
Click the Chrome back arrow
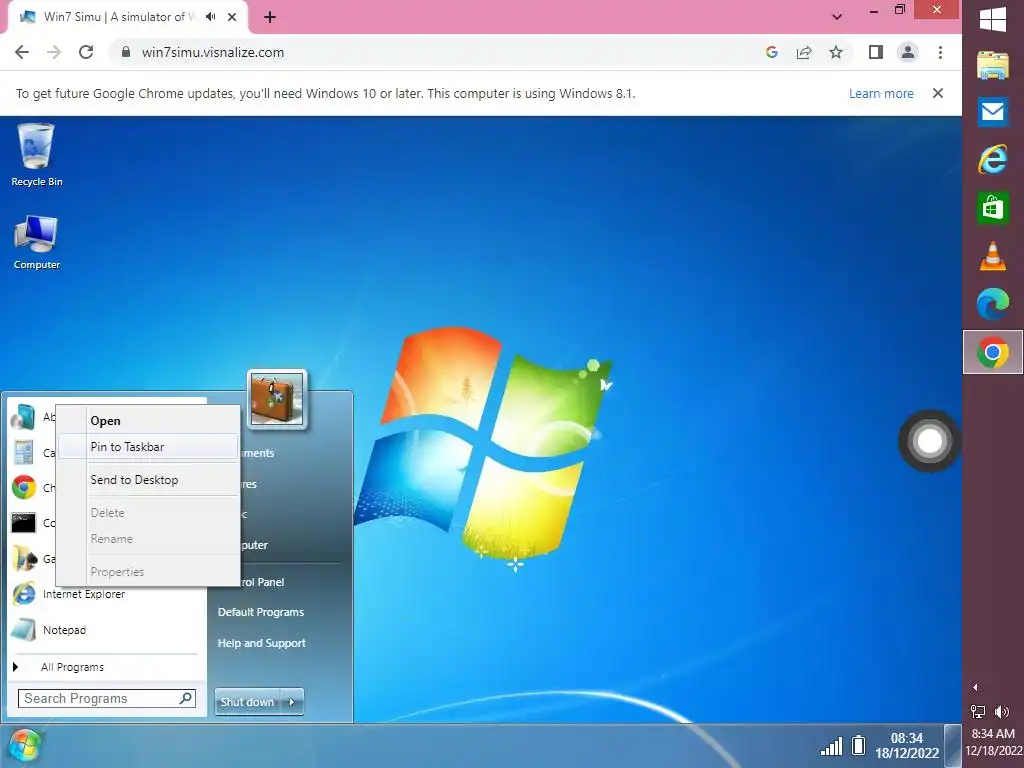click(22, 52)
